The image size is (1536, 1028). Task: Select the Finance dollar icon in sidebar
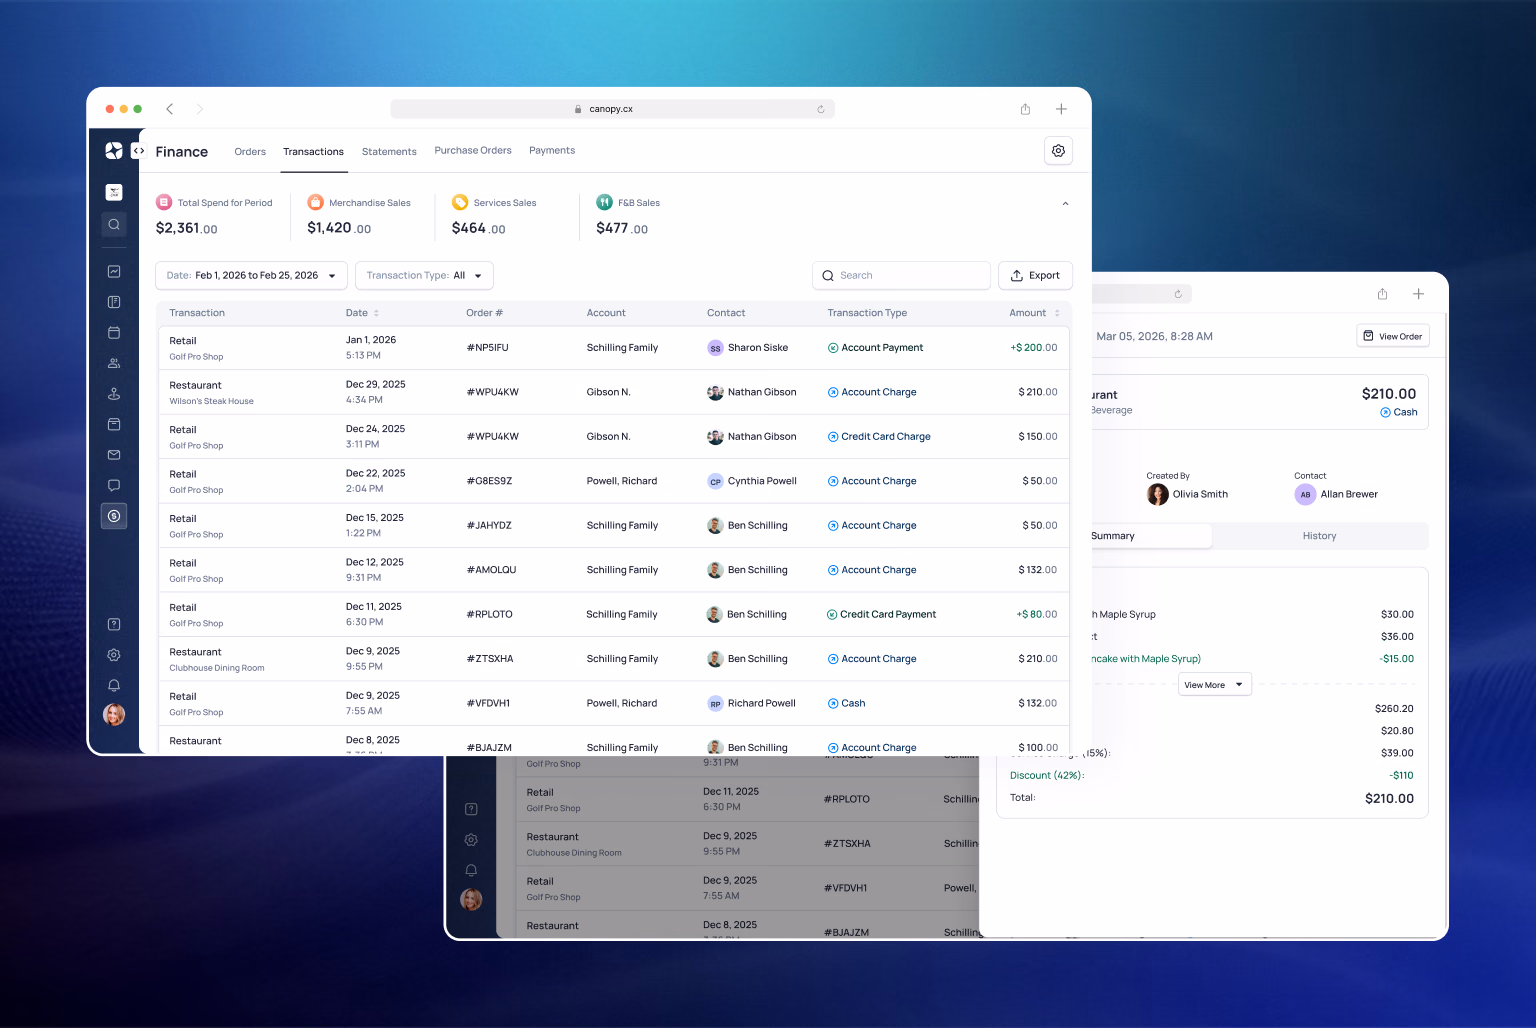click(x=114, y=516)
